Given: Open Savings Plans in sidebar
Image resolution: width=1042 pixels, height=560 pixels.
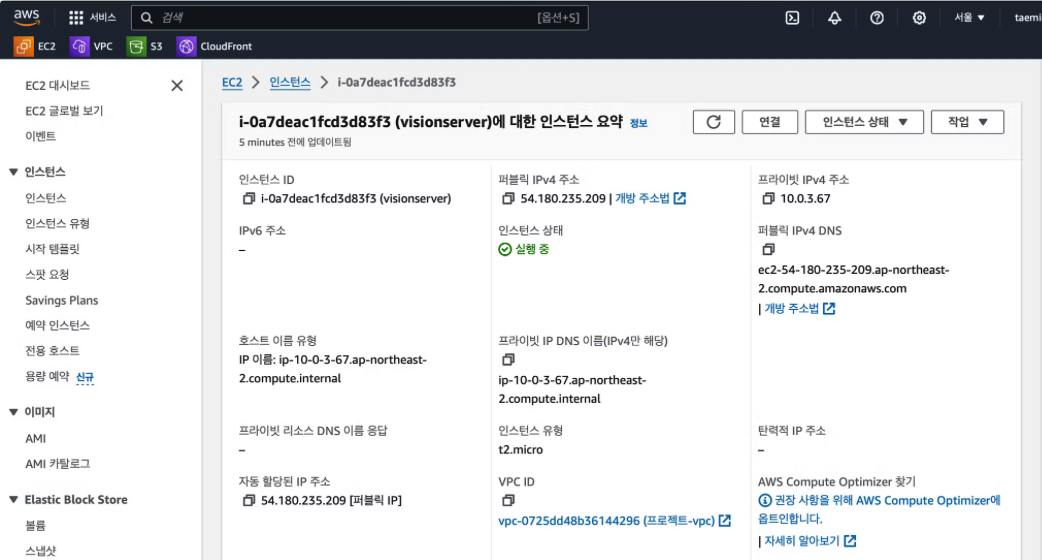Looking at the screenshot, I should 62,300.
